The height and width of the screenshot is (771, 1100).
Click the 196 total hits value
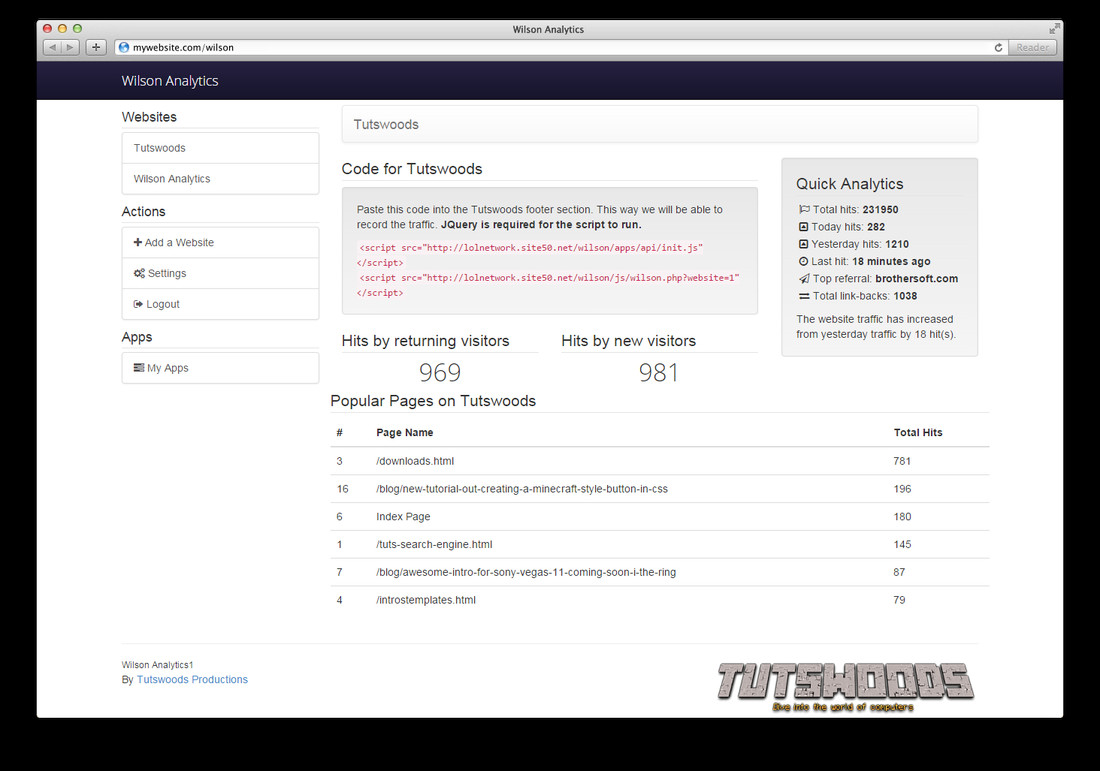click(902, 489)
